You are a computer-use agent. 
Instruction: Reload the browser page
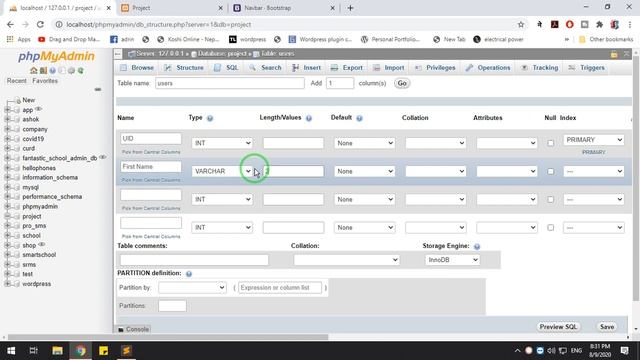40,24
